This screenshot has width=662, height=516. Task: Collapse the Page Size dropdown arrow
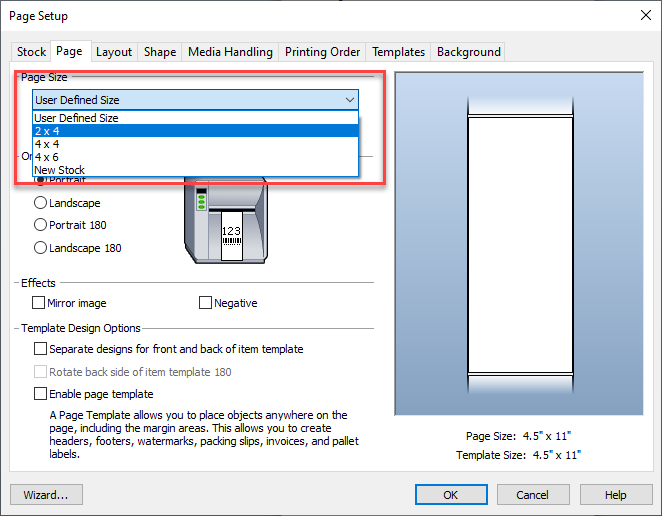click(349, 100)
